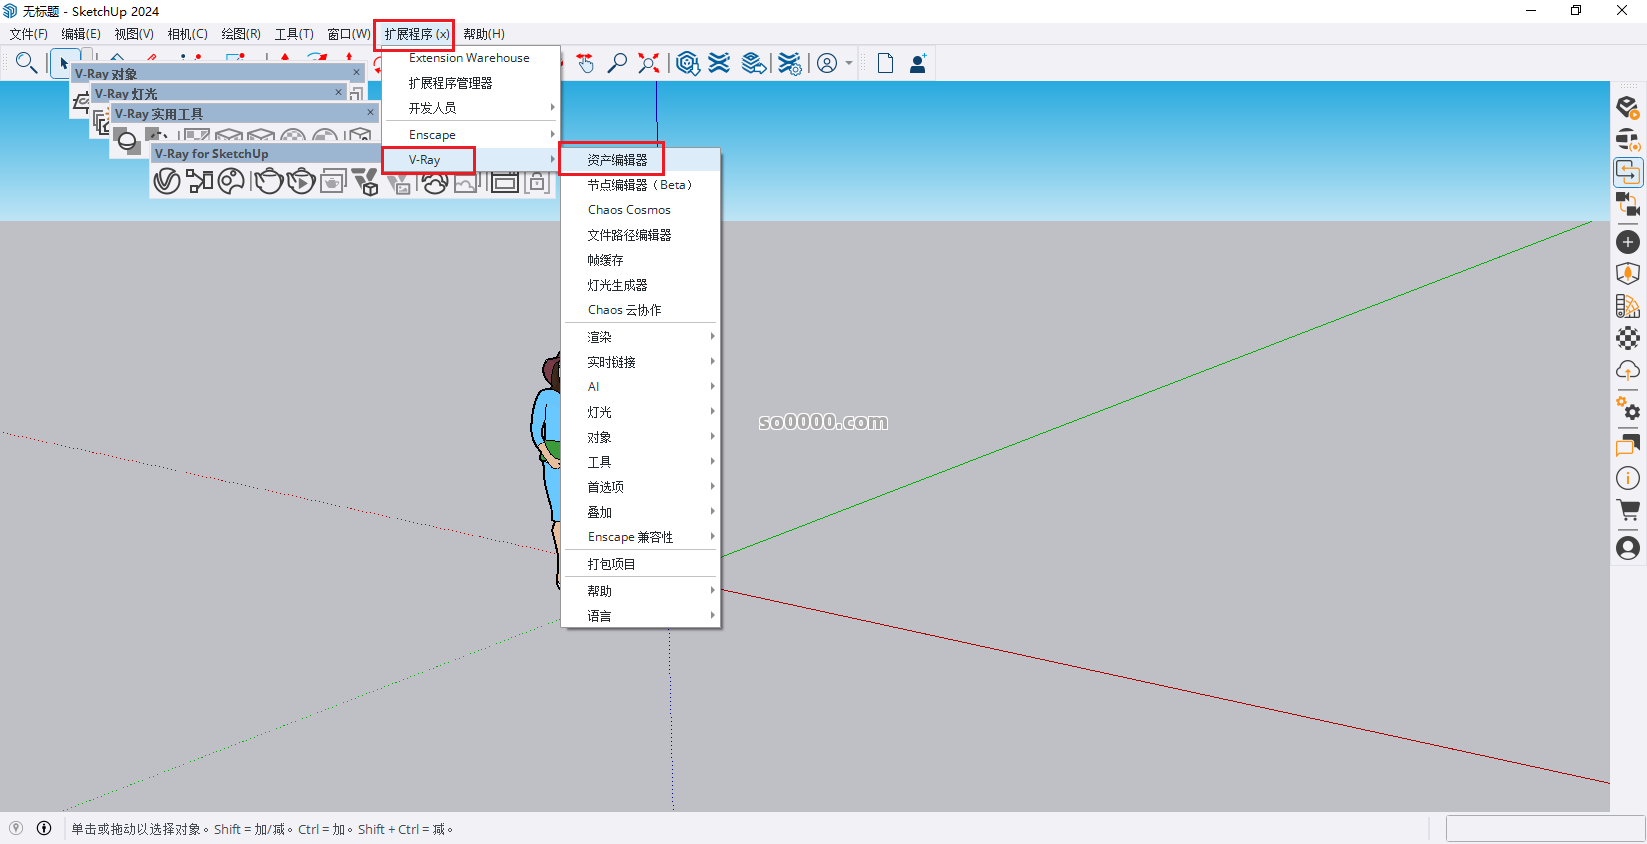Click the Zoom Extents tool
1647x844 pixels.
[x=649, y=63]
